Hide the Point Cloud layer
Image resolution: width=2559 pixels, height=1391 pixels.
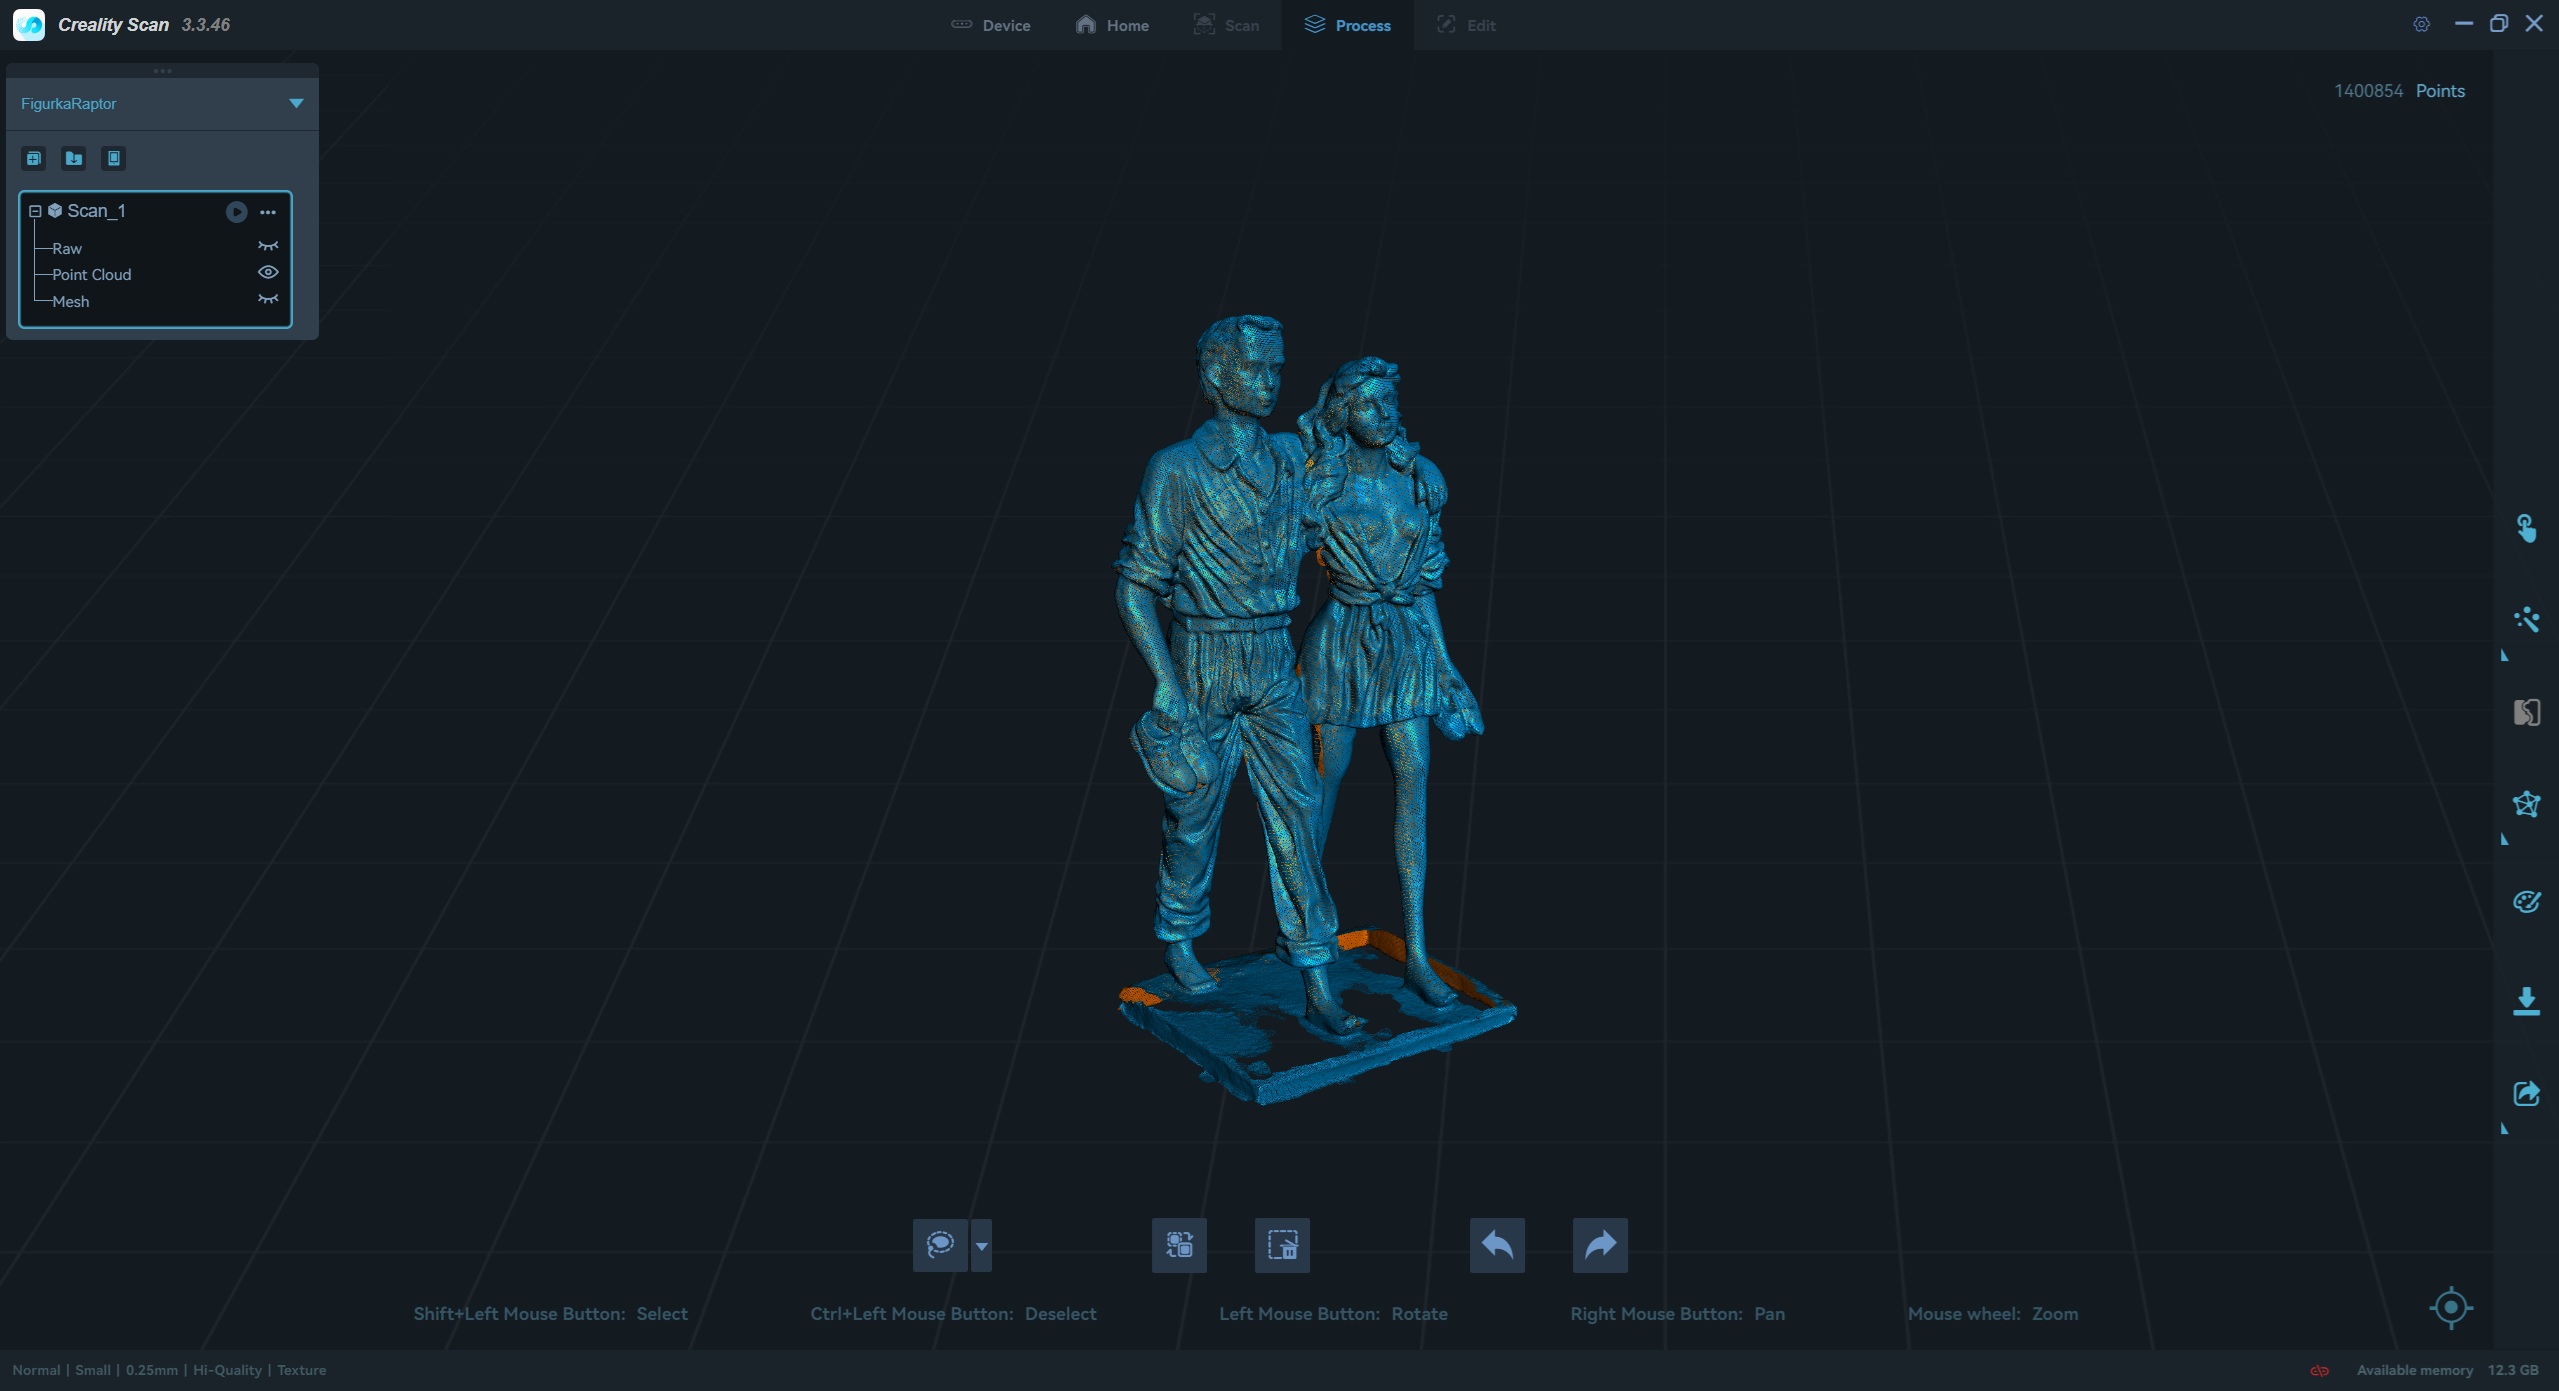268,273
